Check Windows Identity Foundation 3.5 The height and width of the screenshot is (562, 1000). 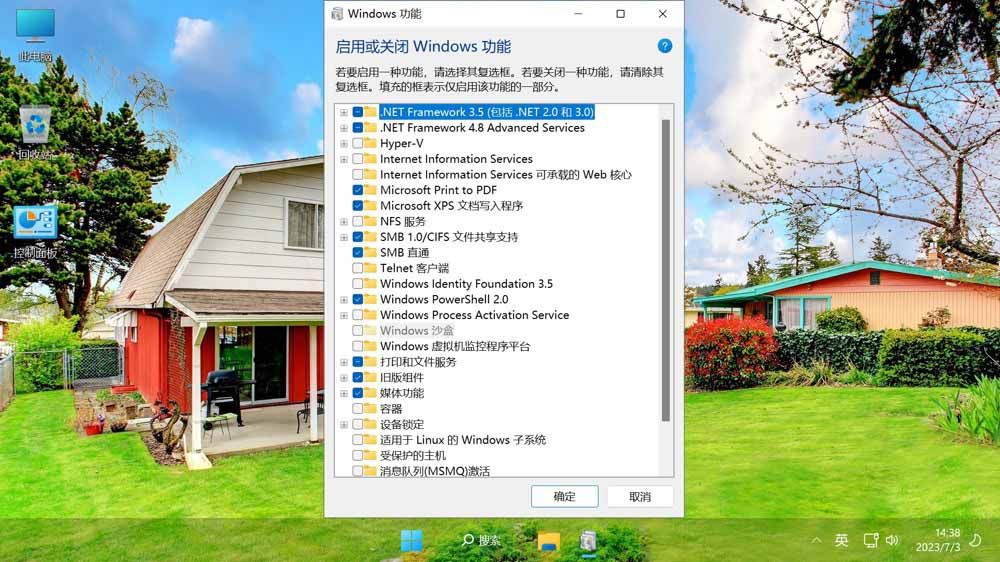(x=358, y=284)
